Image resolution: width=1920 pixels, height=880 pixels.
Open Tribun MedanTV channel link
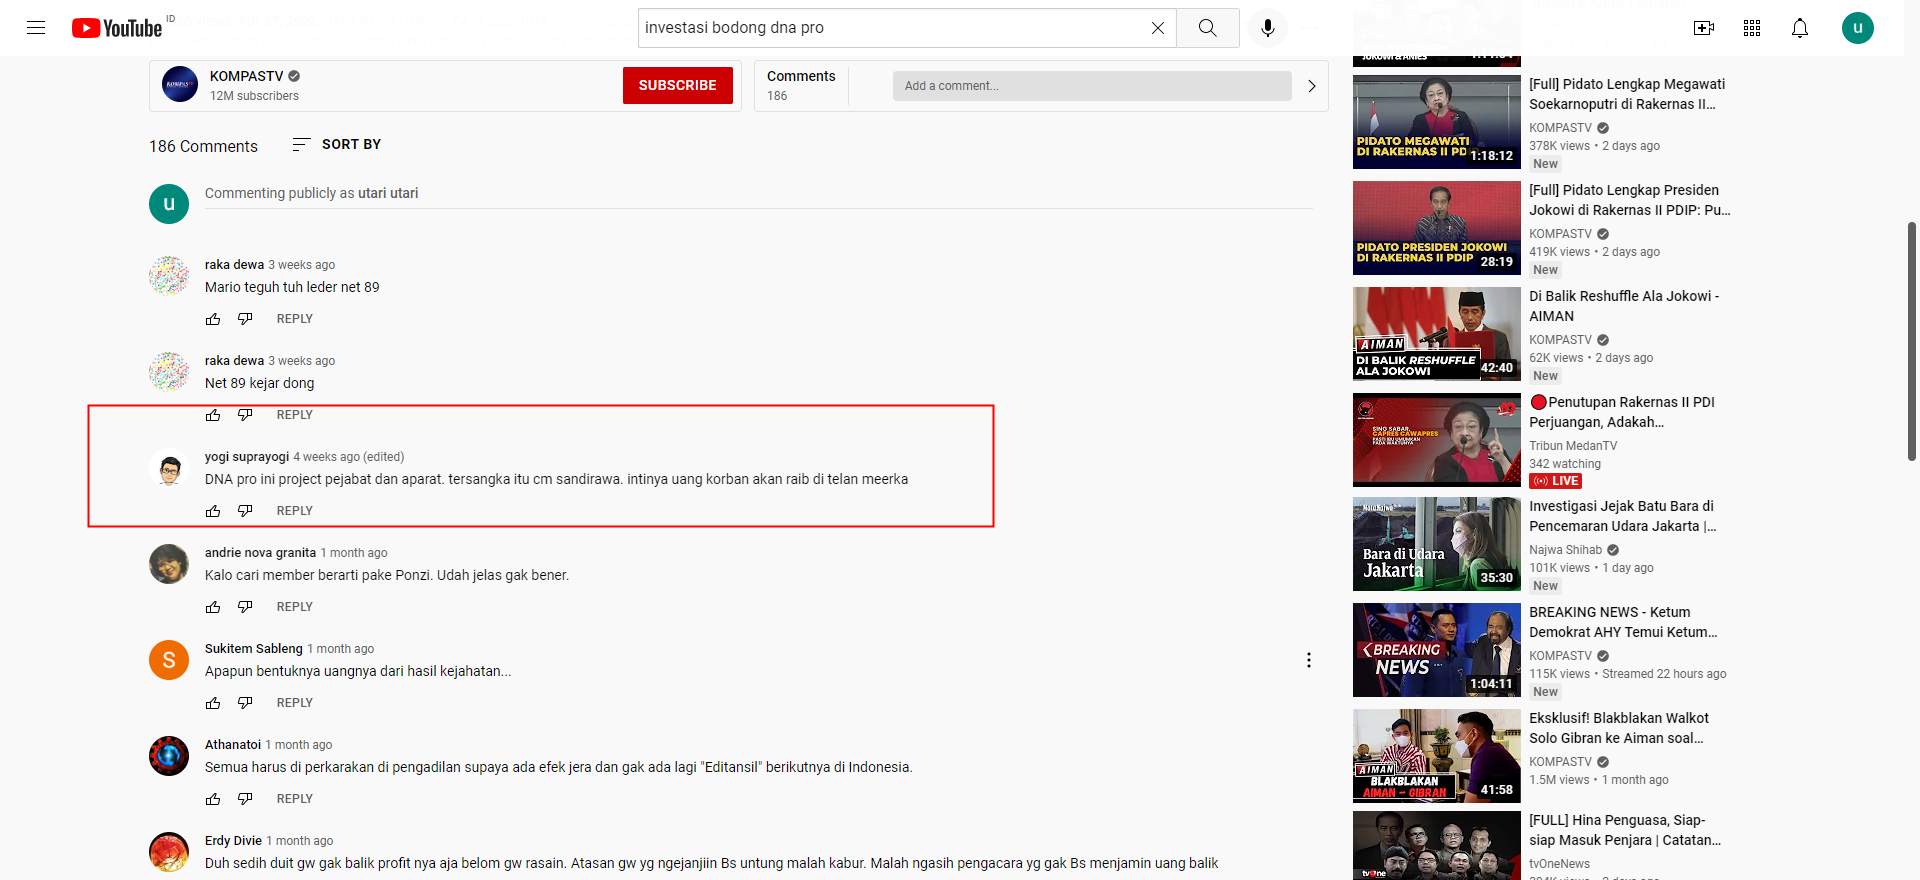click(x=1573, y=446)
